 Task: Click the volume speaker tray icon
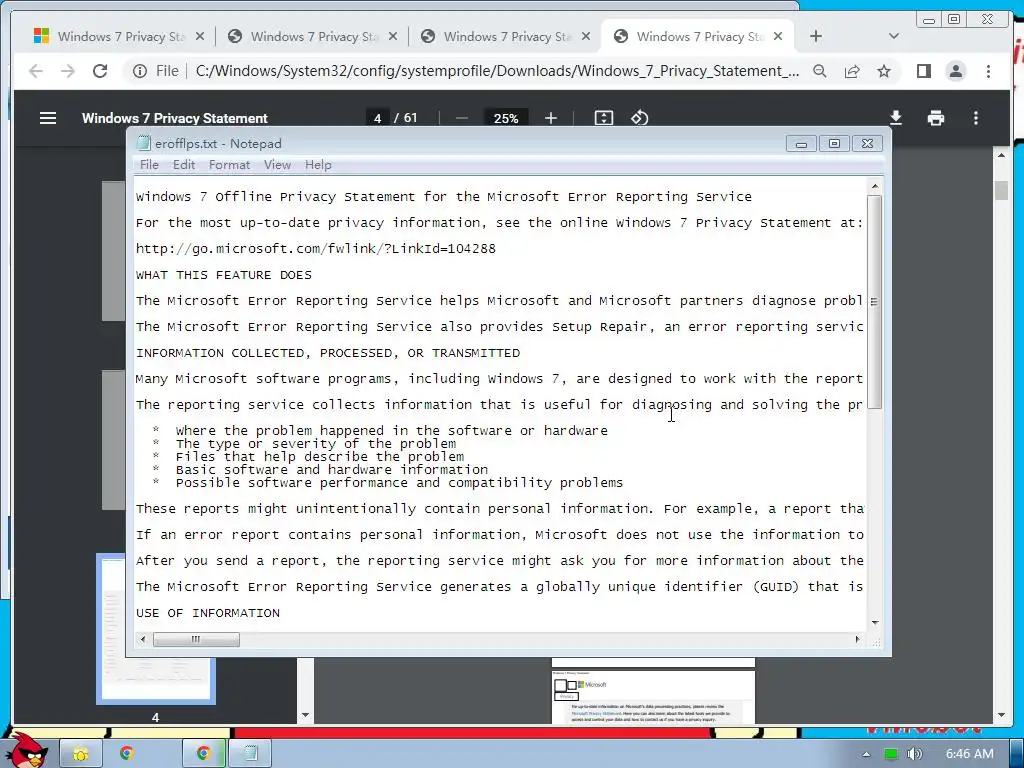(x=915, y=754)
